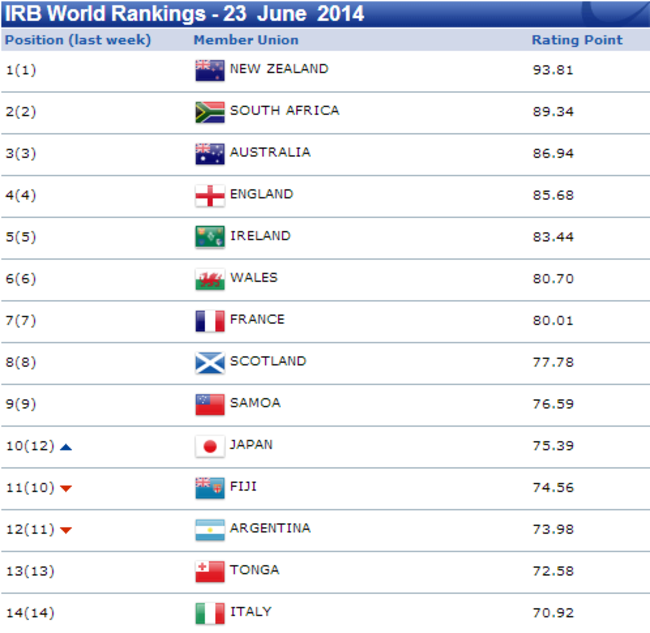Click the Scotland saltire flag icon
The image size is (650, 633).
click(x=210, y=363)
